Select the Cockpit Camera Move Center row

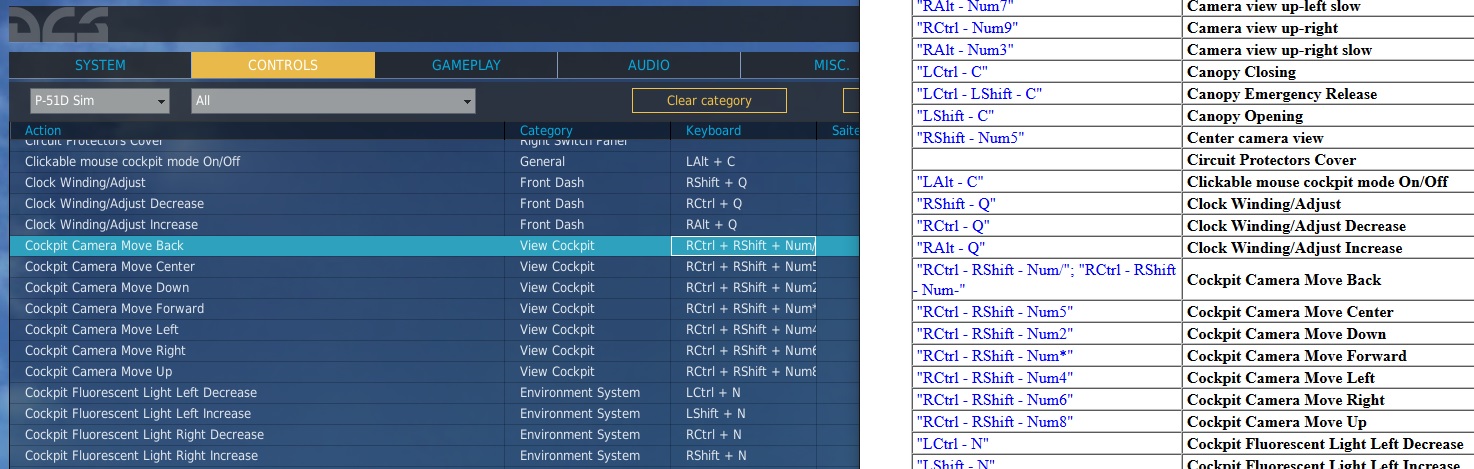(435, 266)
